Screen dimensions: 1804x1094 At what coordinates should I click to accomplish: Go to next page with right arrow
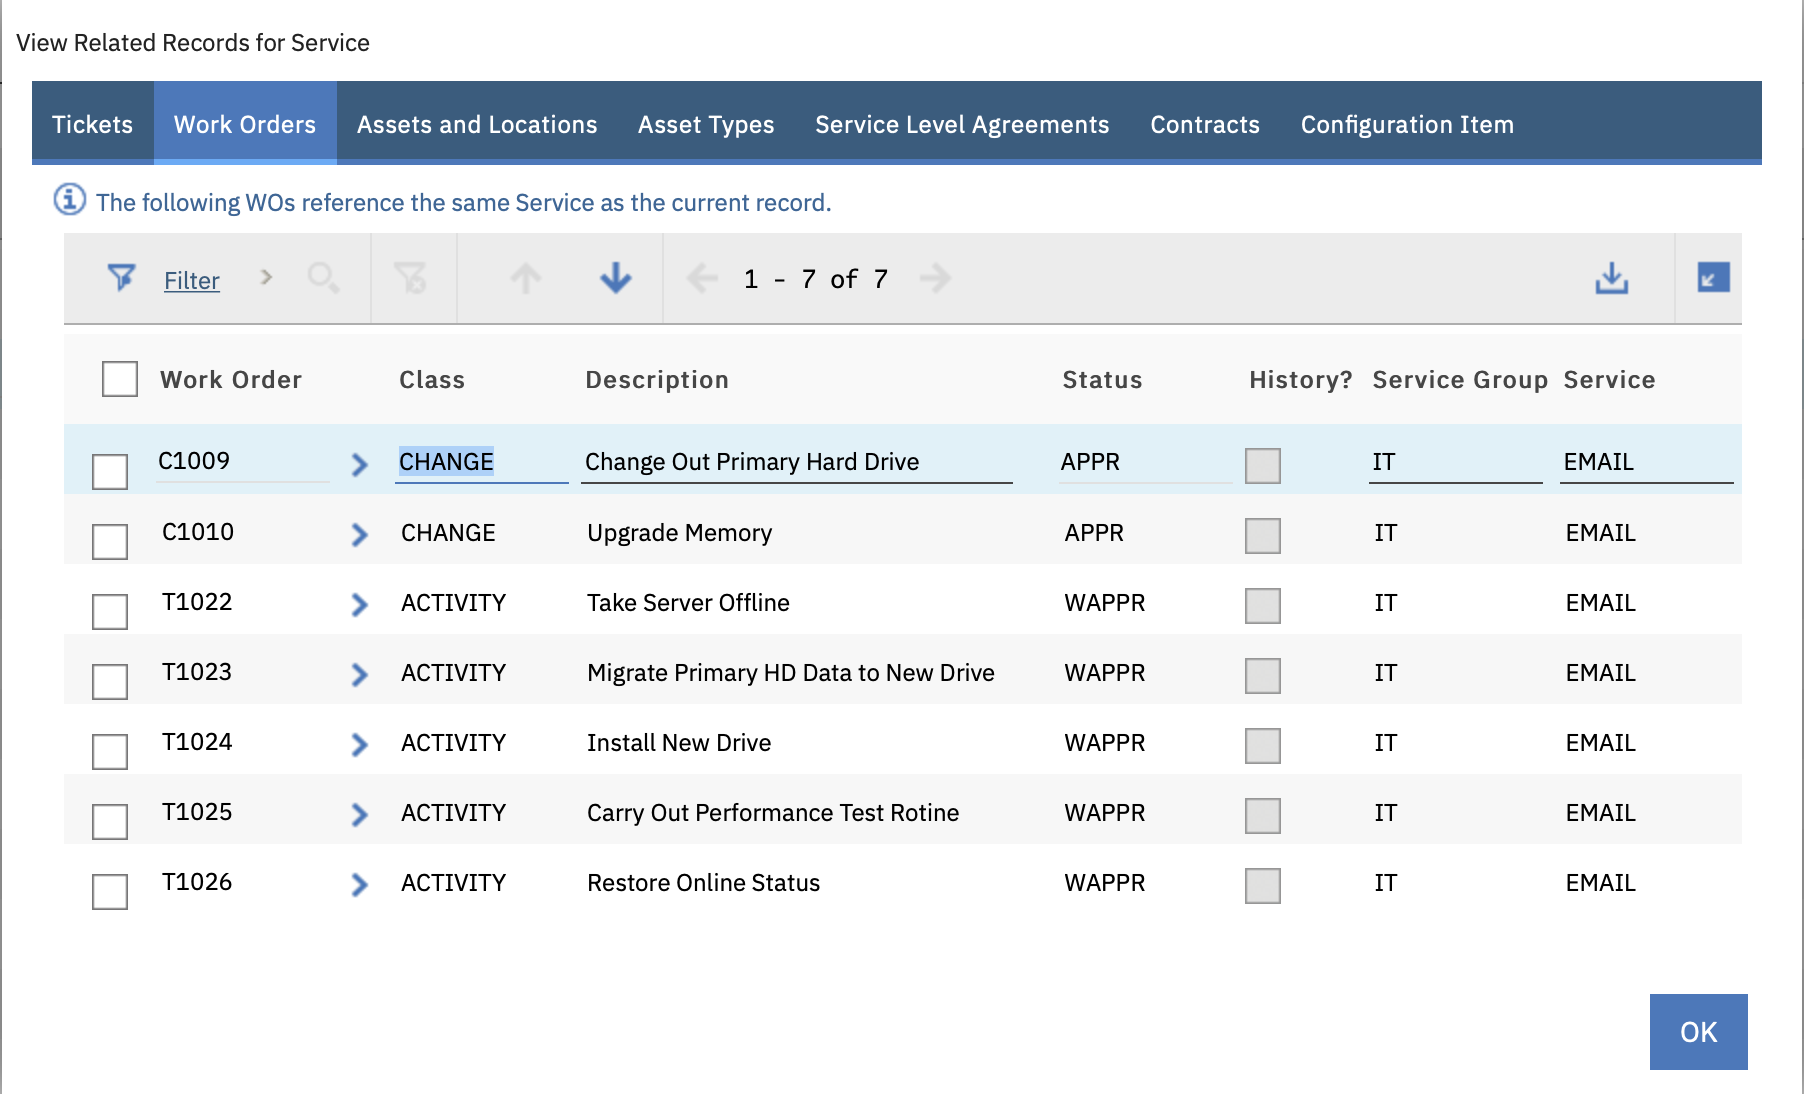coord(935,278)
